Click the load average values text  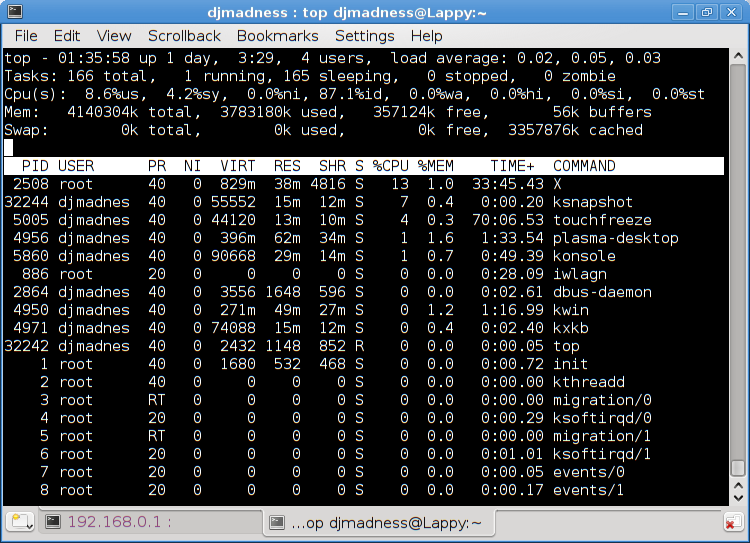589,58
